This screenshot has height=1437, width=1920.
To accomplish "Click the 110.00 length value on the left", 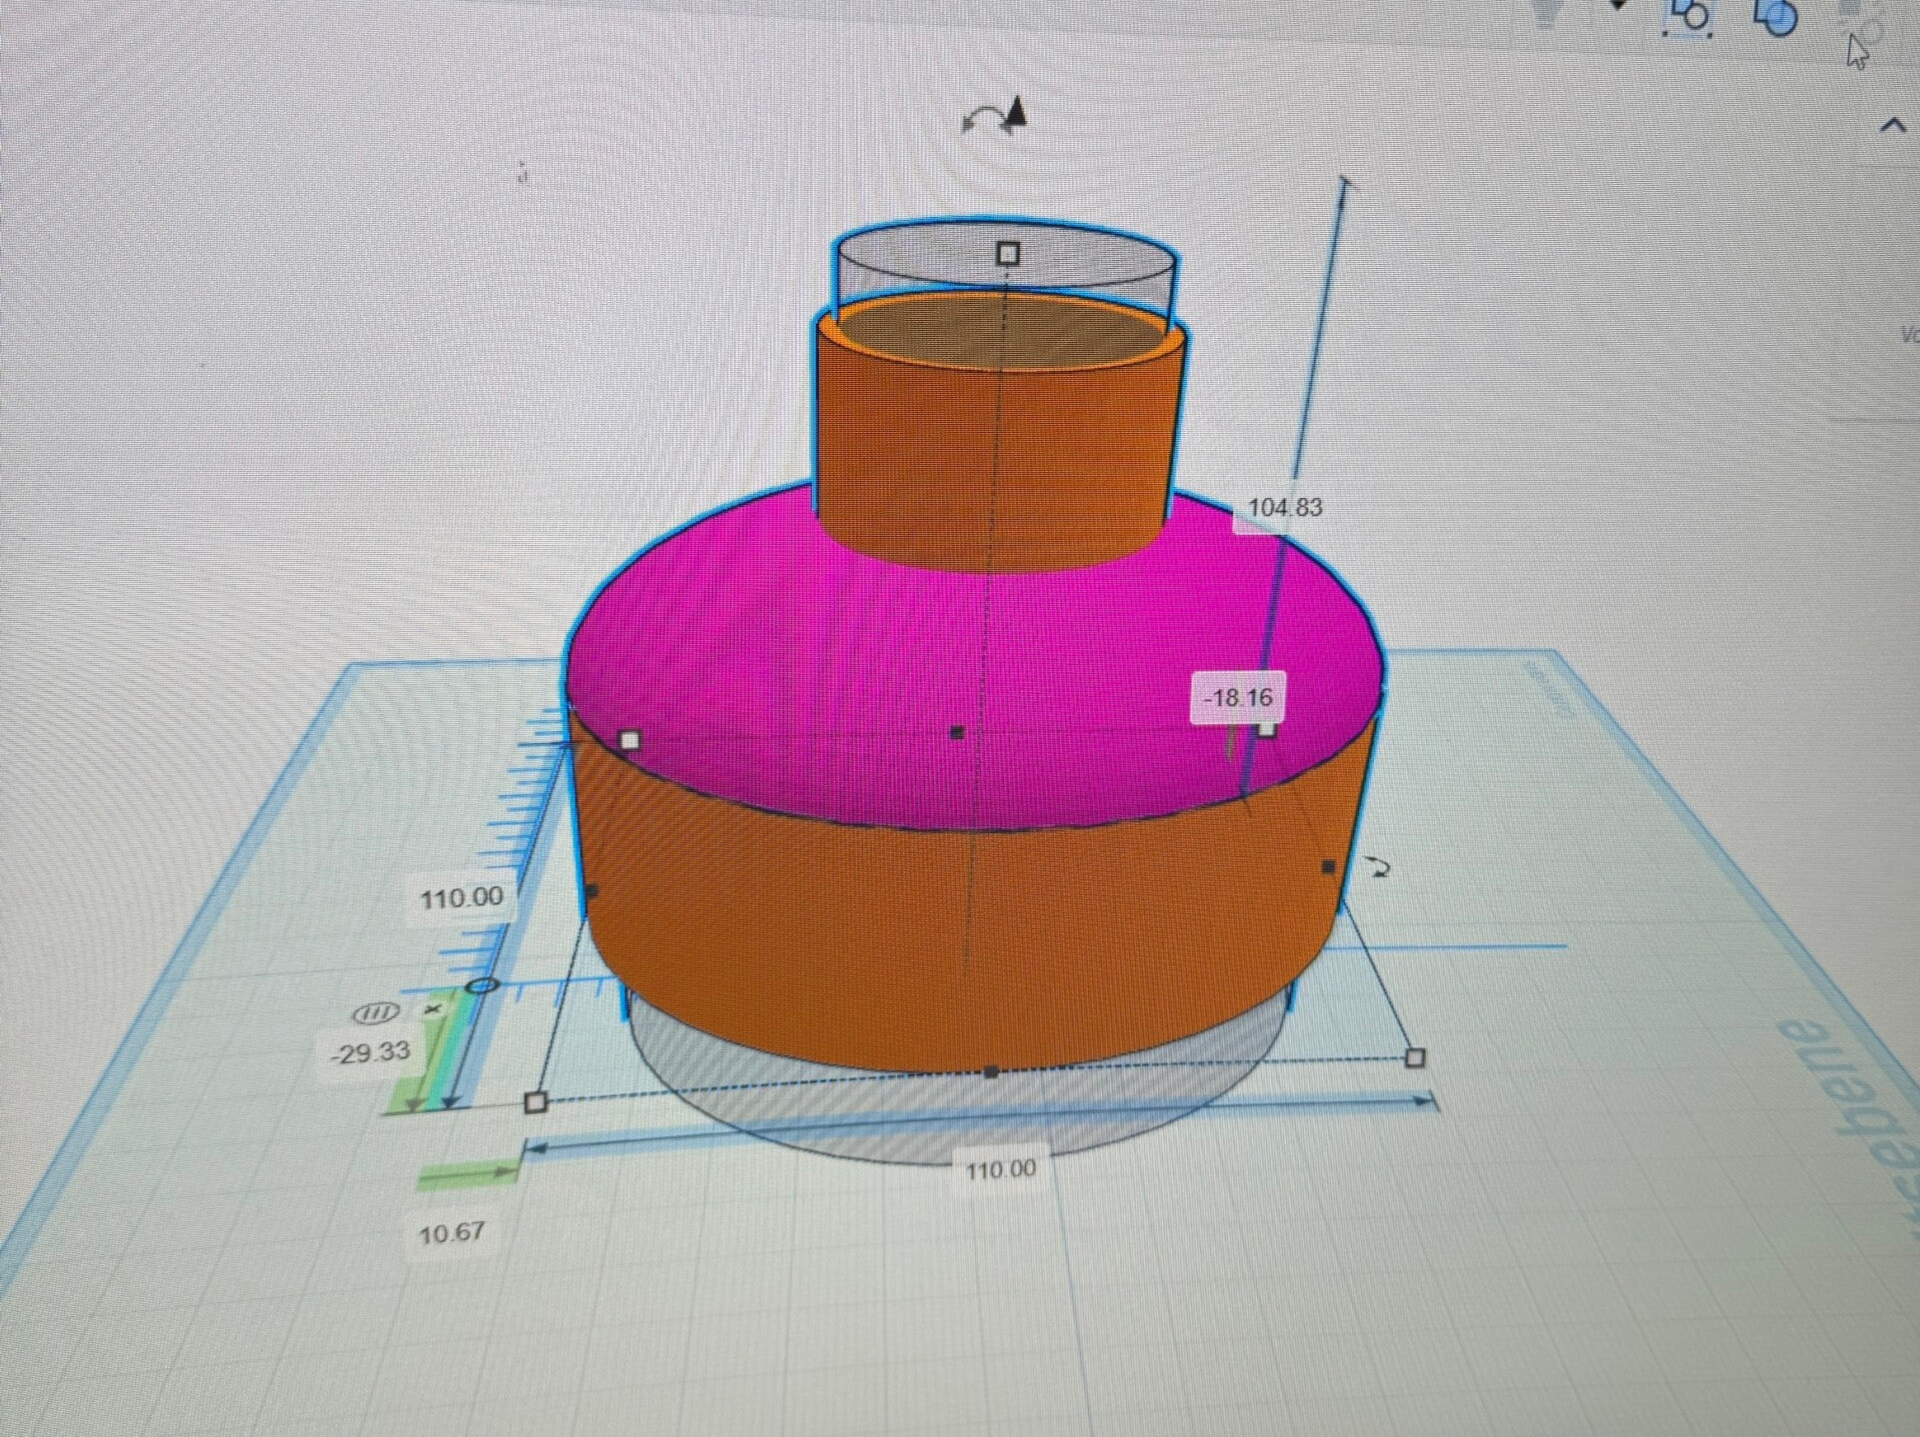I will tap(461, 898).
